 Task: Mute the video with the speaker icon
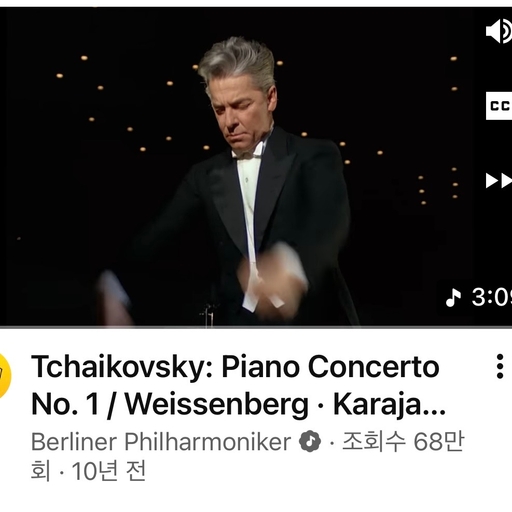[x=499, y=31]
